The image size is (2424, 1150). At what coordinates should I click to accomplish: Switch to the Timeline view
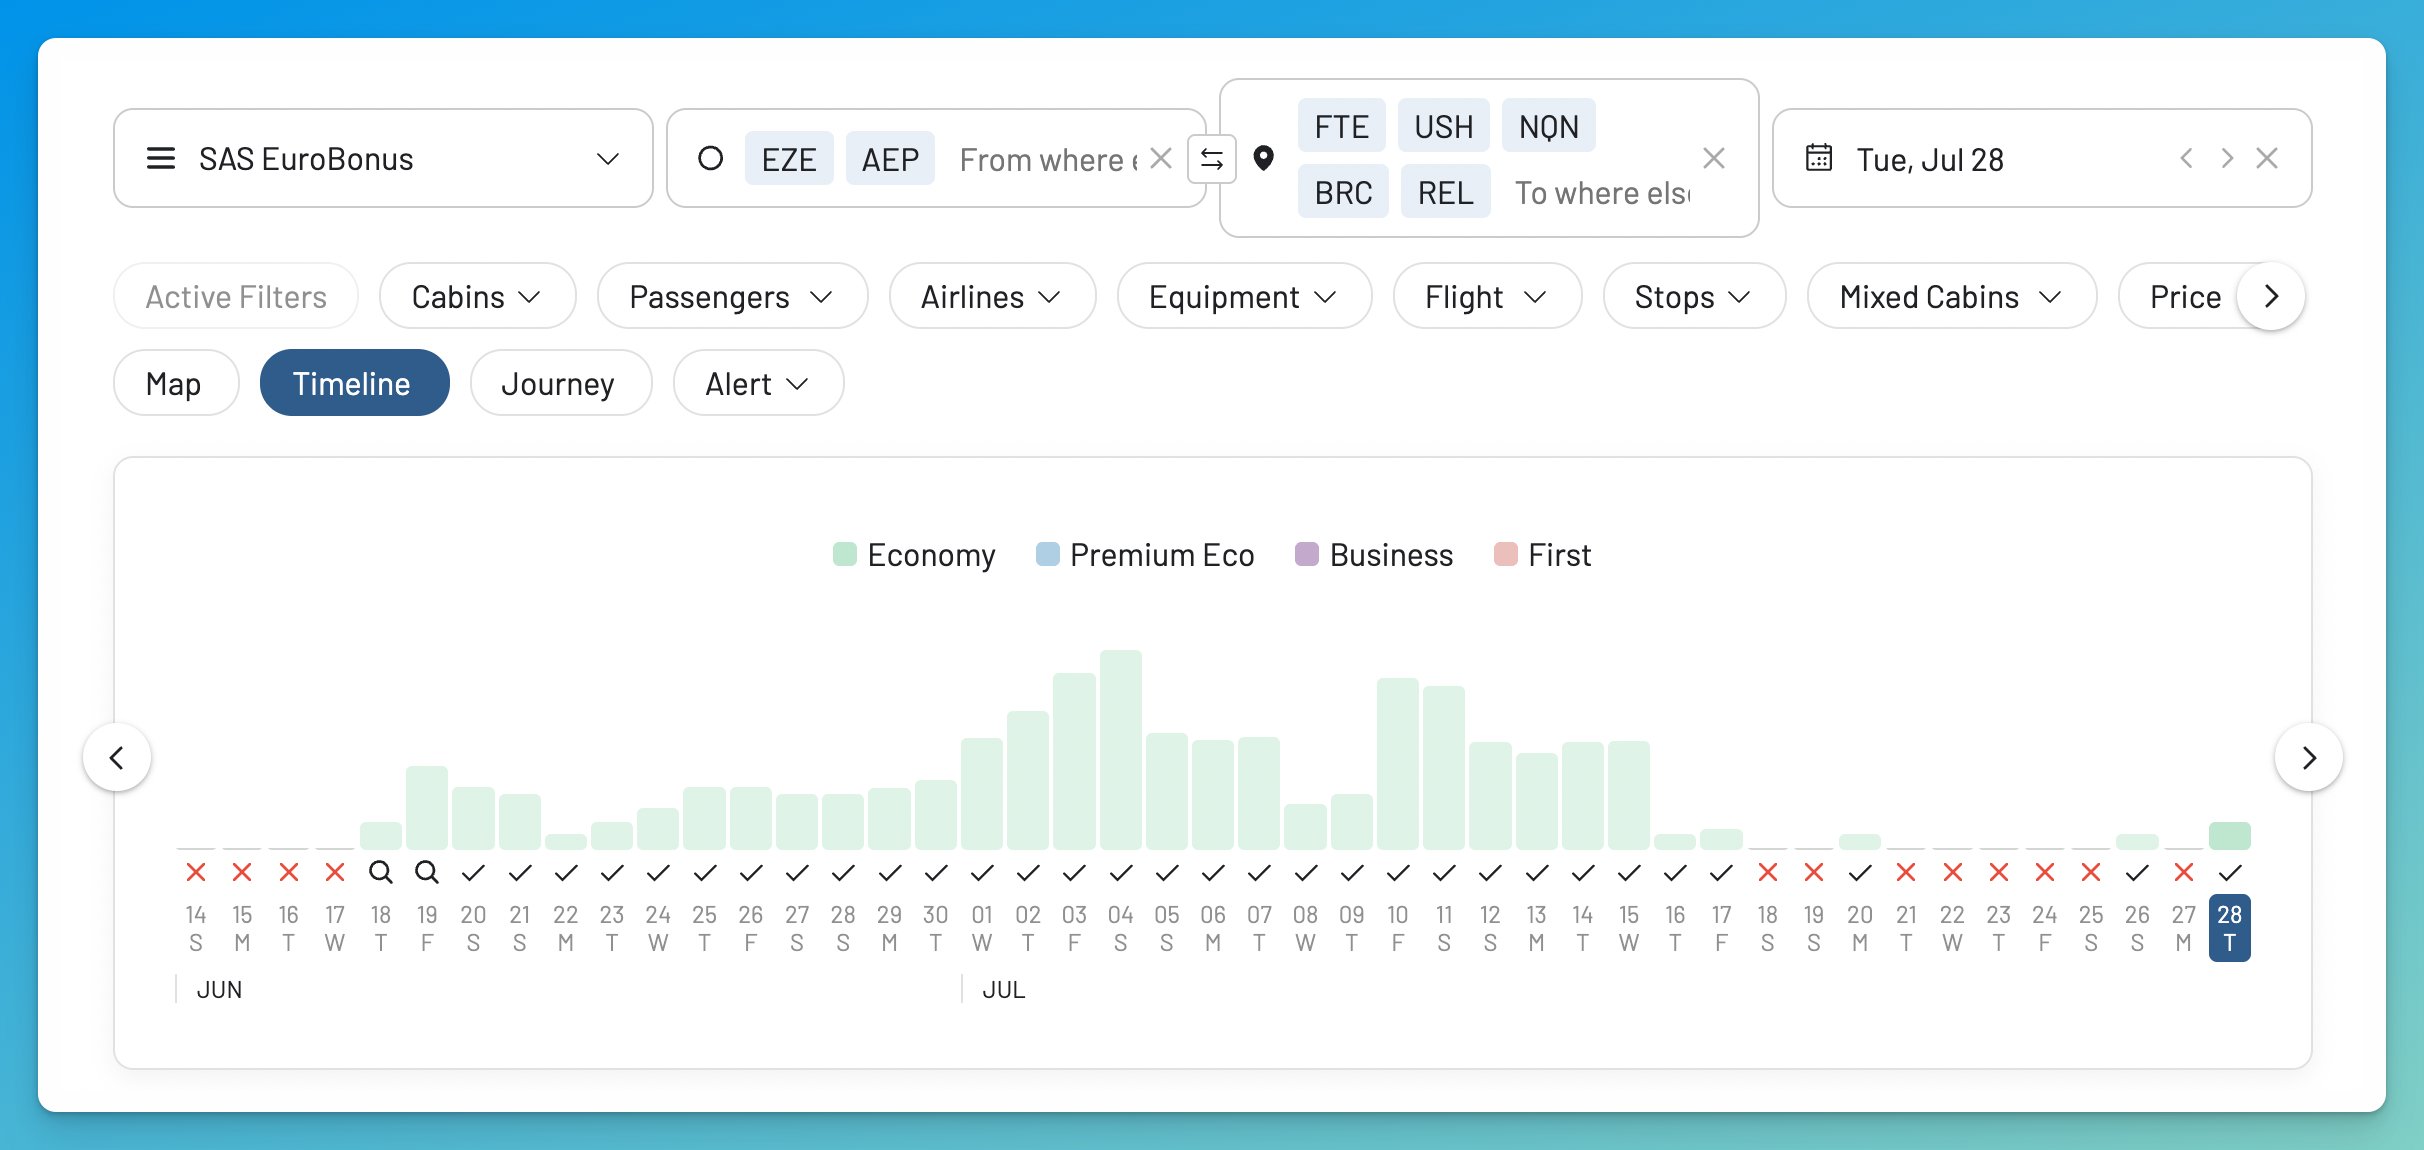tap(354, 383)
